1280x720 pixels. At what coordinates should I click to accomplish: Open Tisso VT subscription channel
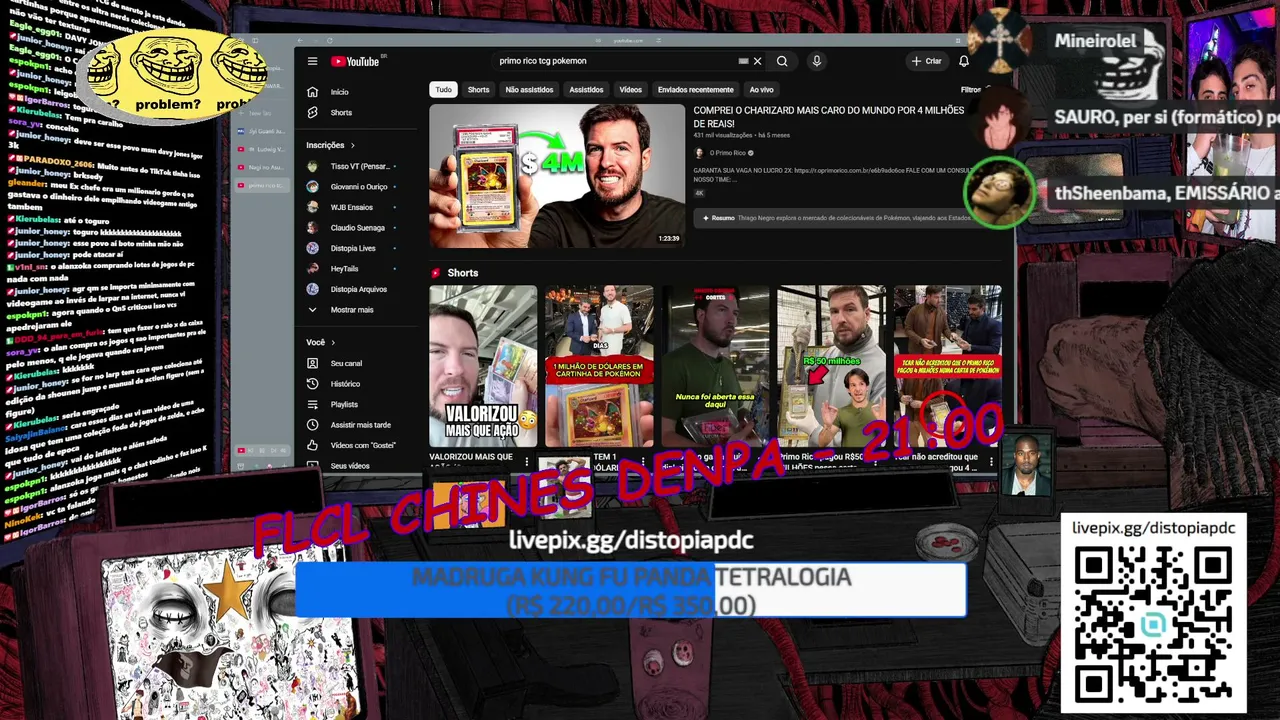coord(355,166)
